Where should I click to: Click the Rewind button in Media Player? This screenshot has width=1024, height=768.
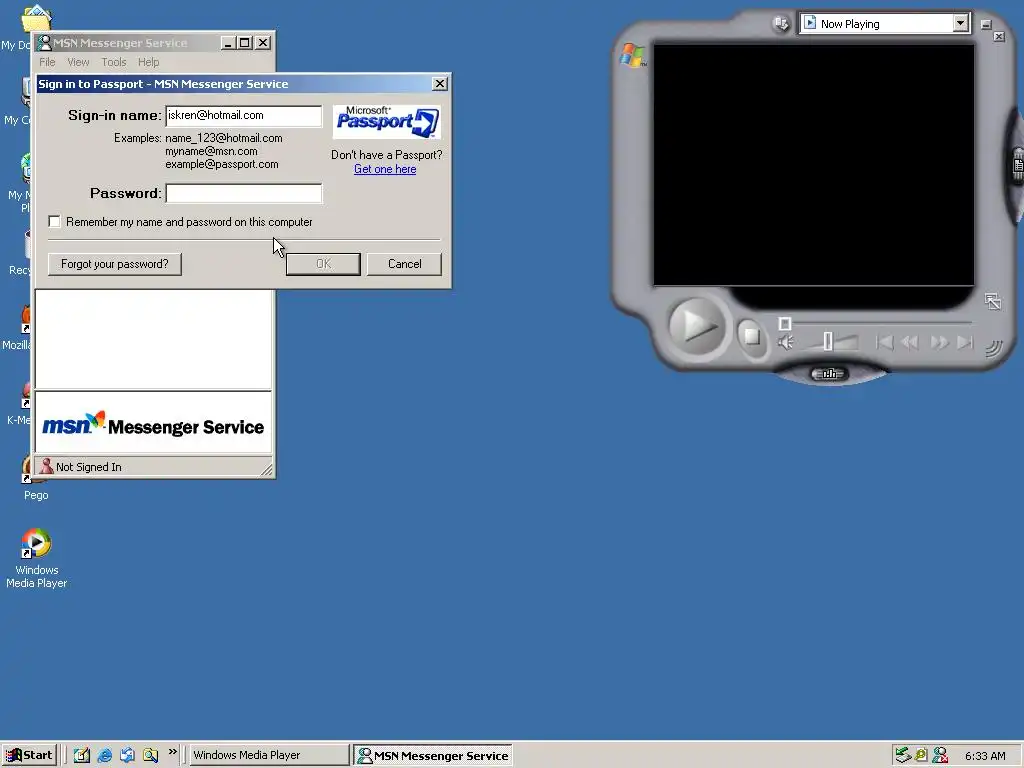coord(910,342)
